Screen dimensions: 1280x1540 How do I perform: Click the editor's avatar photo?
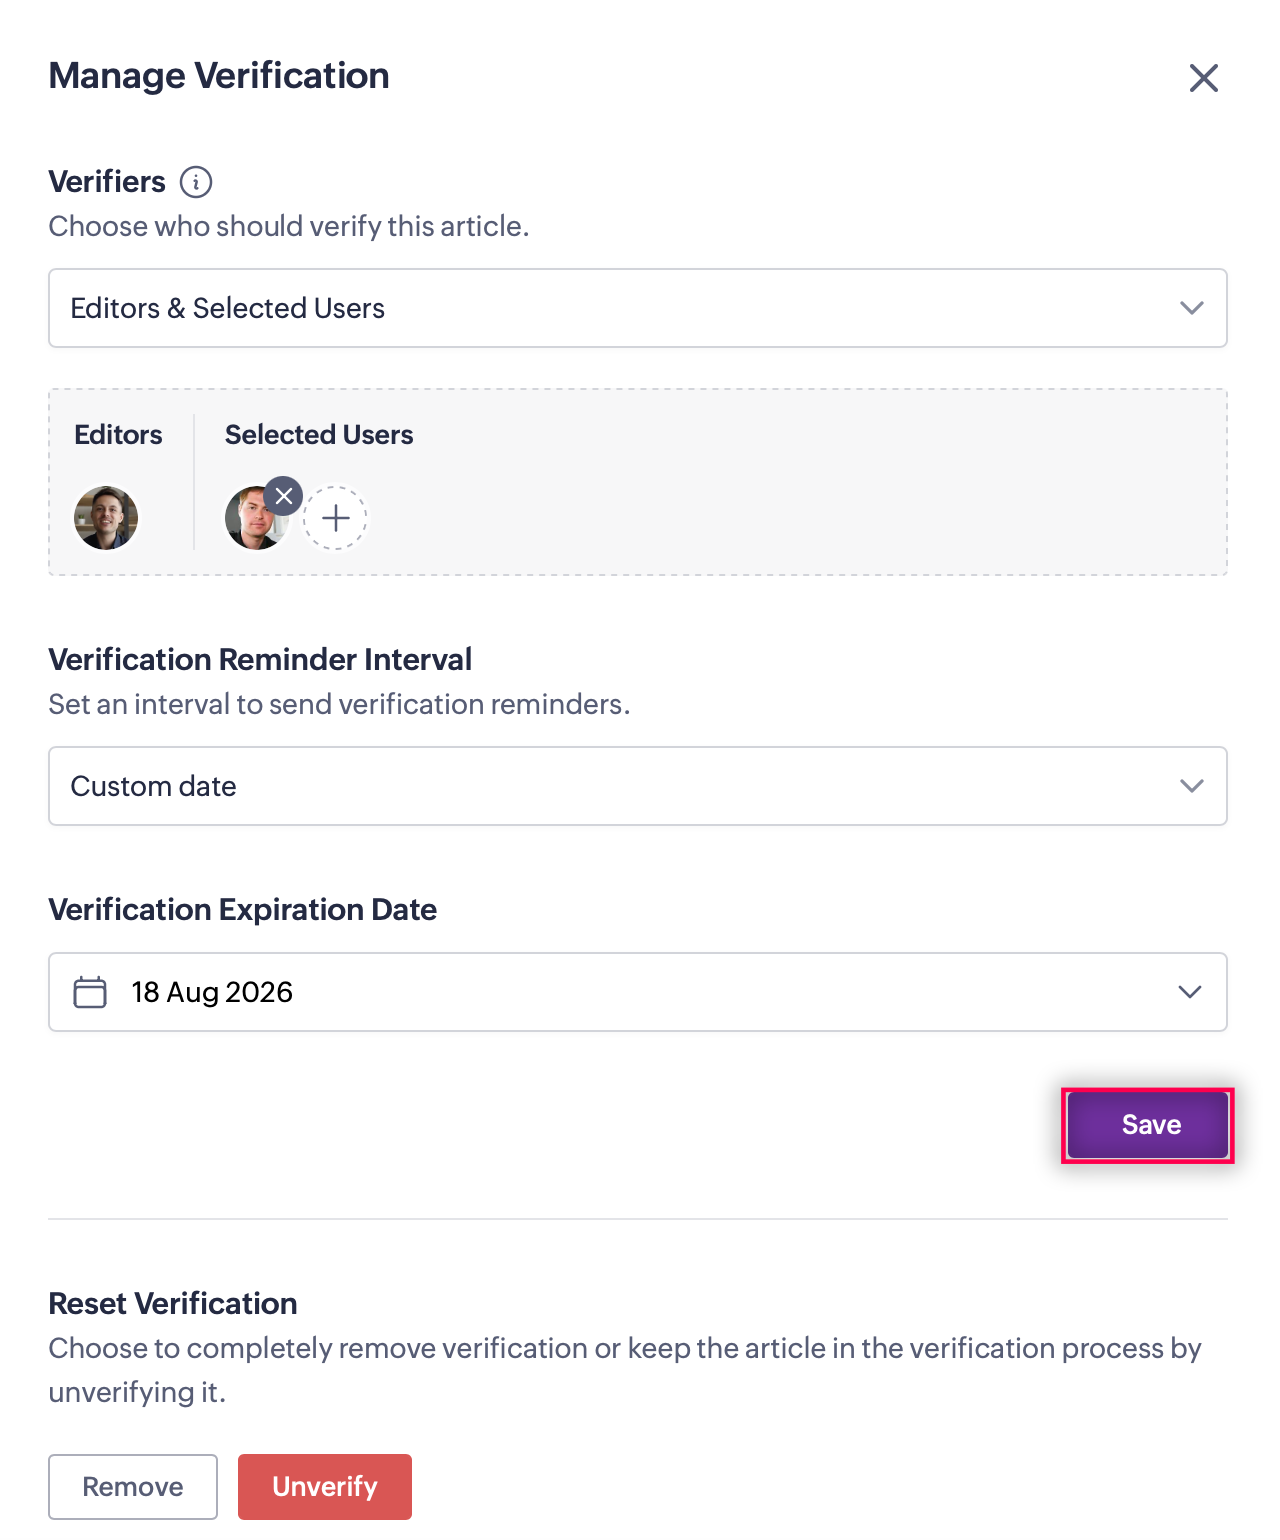tap(106, 518)
